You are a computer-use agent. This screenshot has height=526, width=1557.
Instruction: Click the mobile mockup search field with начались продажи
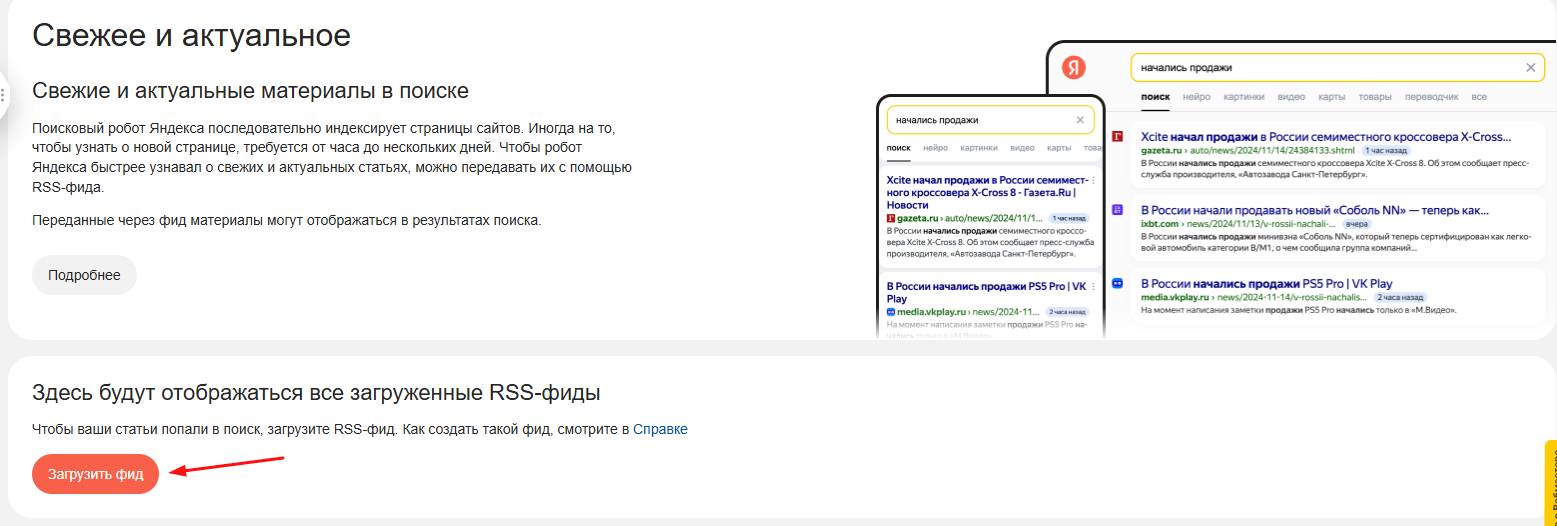(990, 120)
